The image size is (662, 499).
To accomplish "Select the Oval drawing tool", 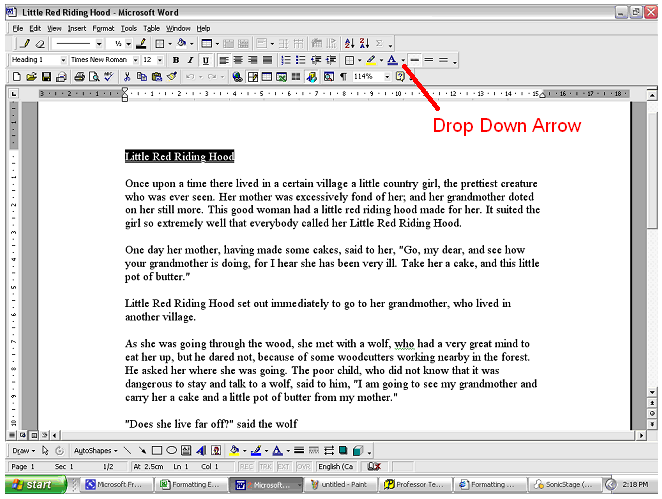I will coord(172,451).
